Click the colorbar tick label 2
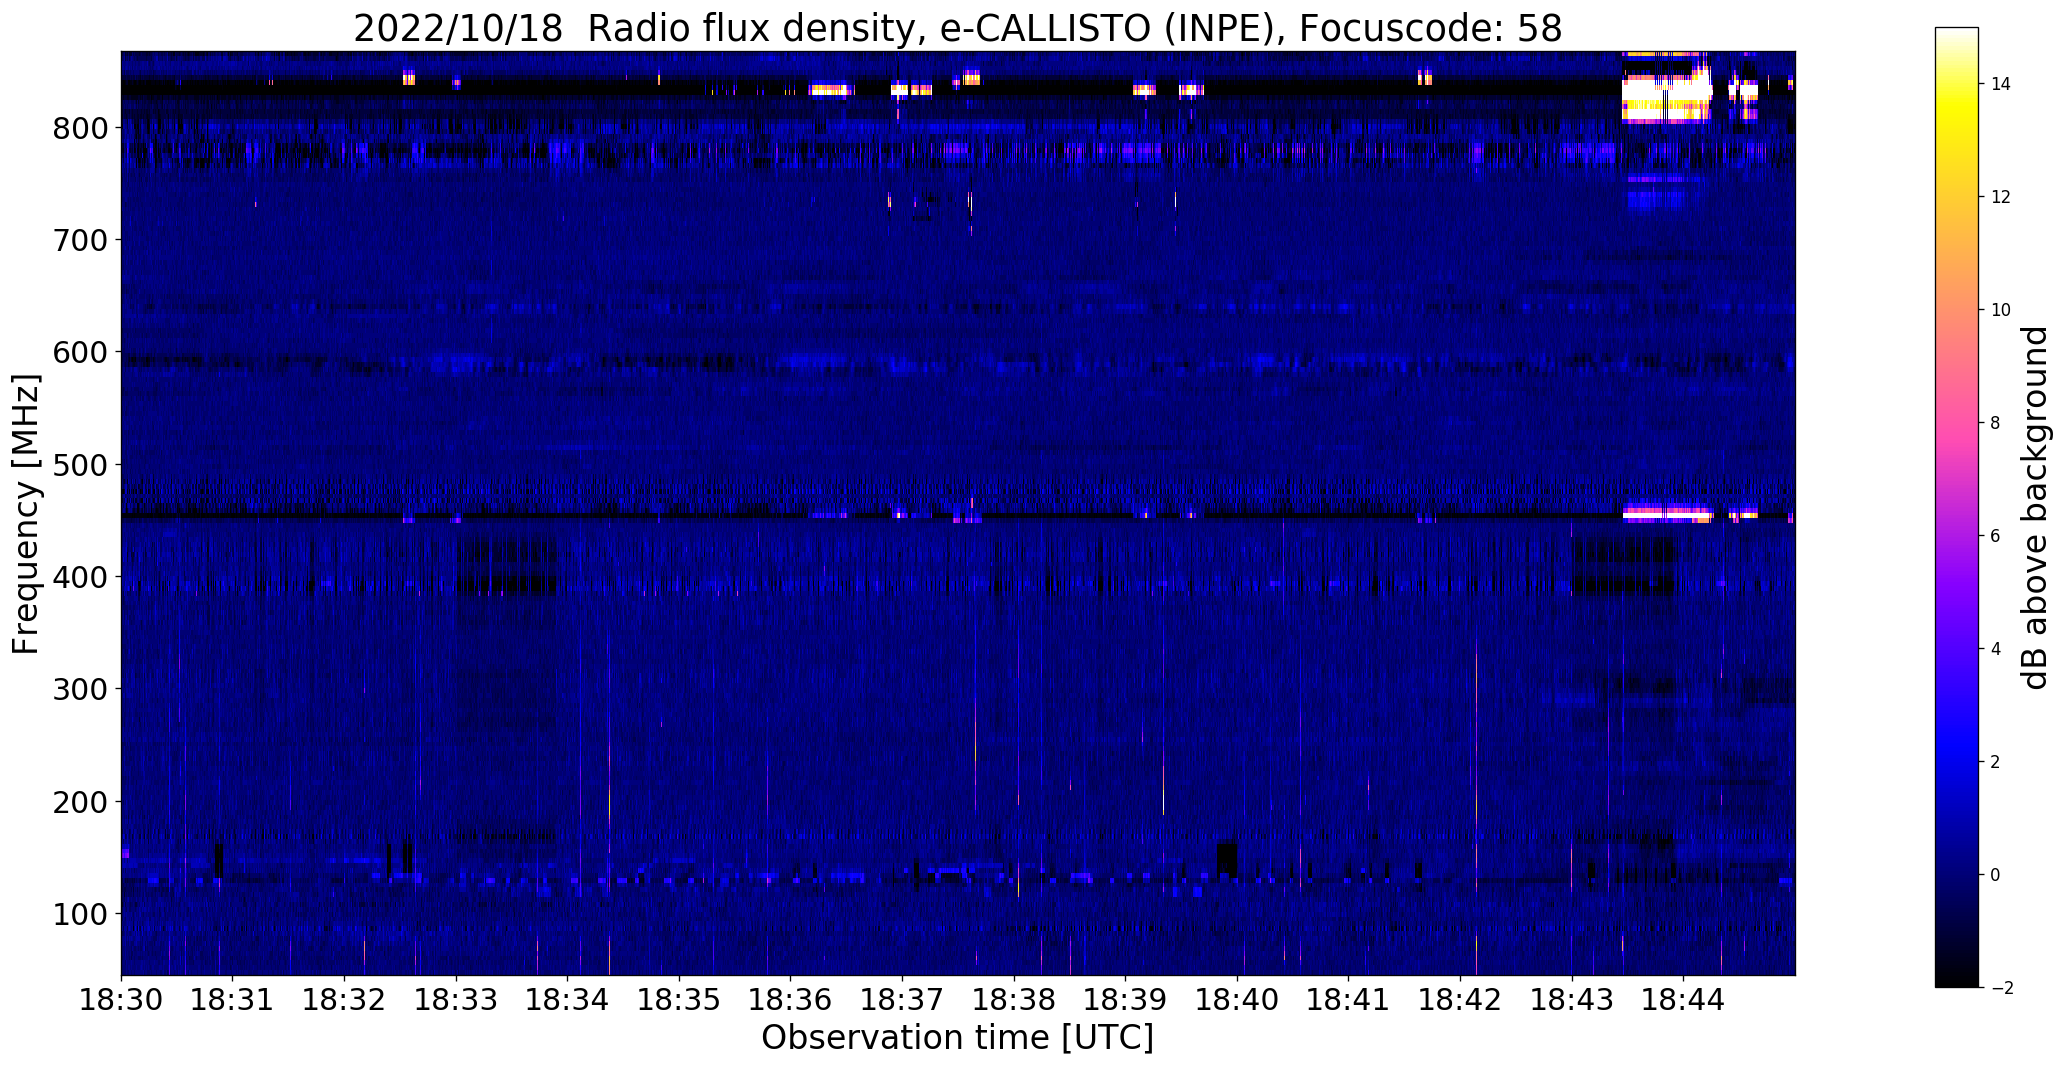The height and width of the screenshot is (1067, 2066). [1995, 762]
